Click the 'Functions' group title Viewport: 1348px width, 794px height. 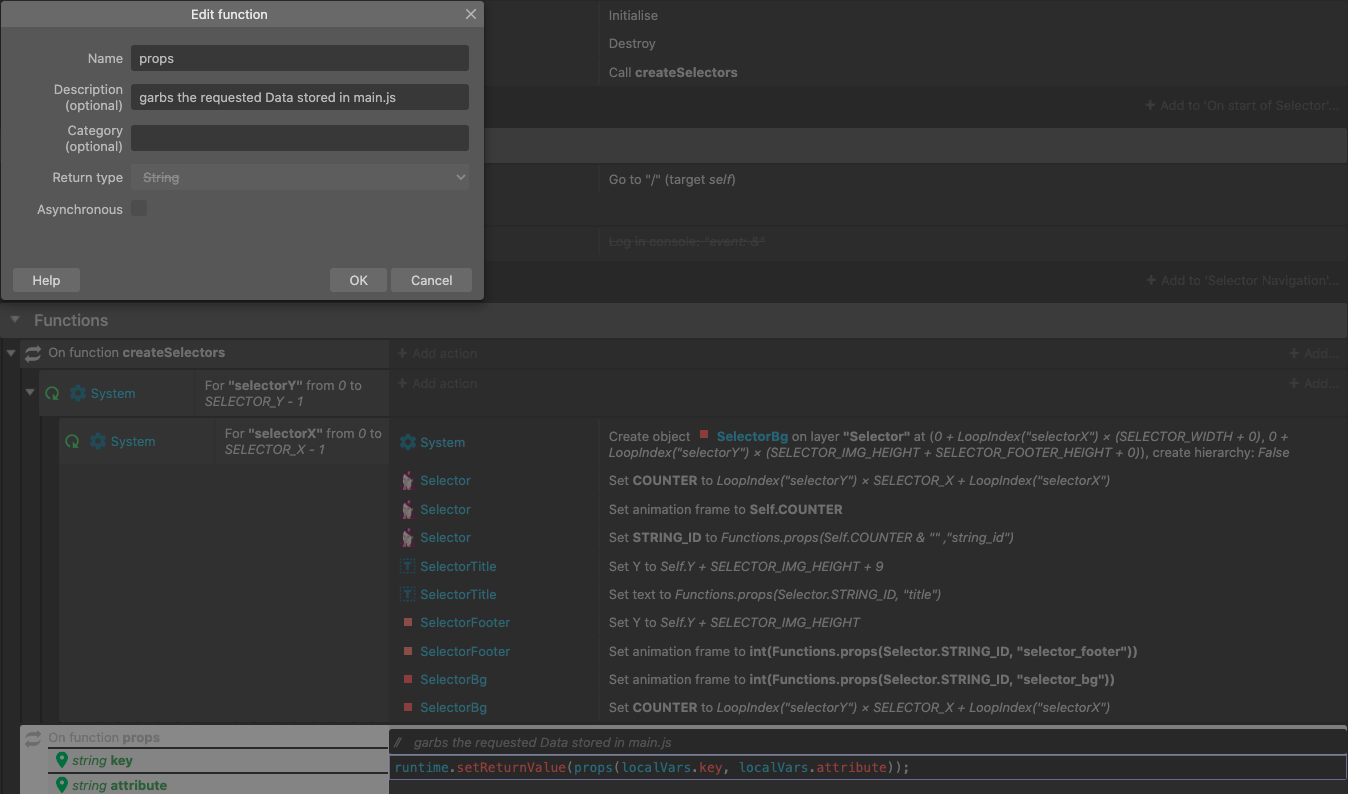(x=71, y=320)
